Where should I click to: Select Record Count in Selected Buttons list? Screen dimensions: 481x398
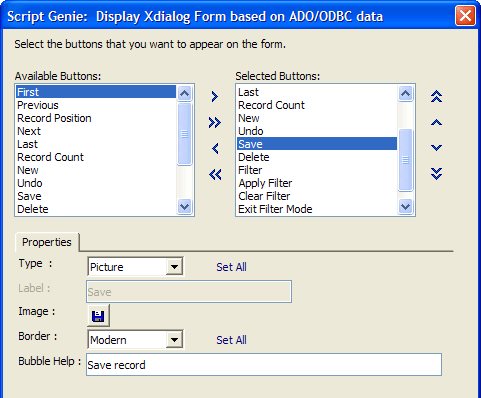[317, 105]
